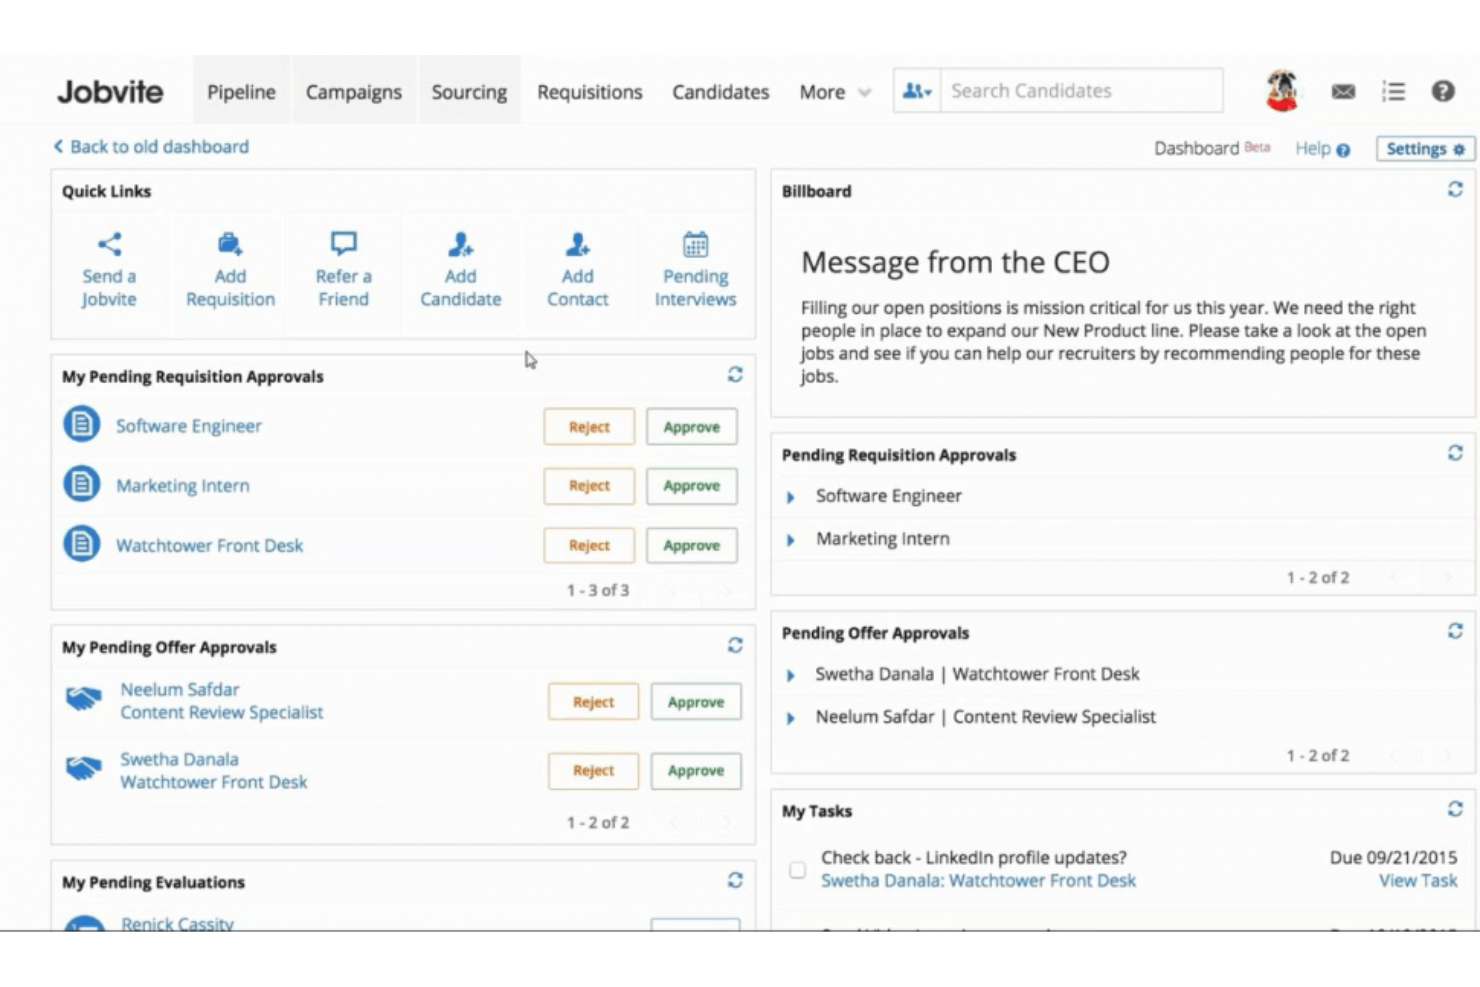Click the Add Requisition icon

[230, 244]
